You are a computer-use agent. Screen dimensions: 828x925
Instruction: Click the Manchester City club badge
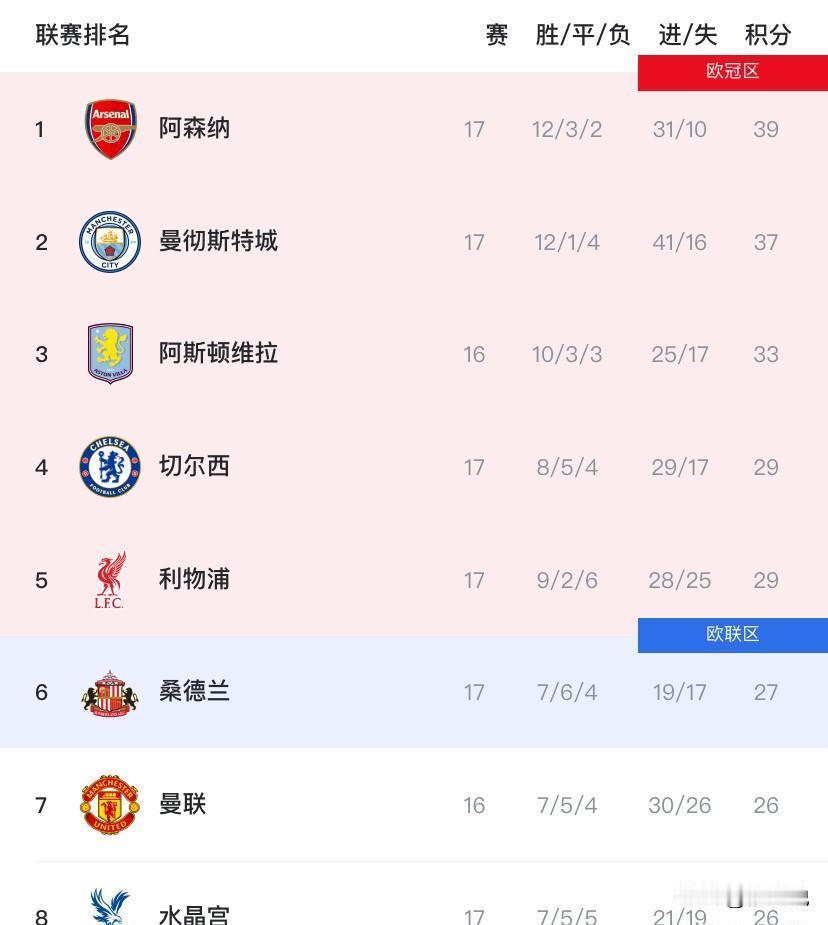[110, 241]
